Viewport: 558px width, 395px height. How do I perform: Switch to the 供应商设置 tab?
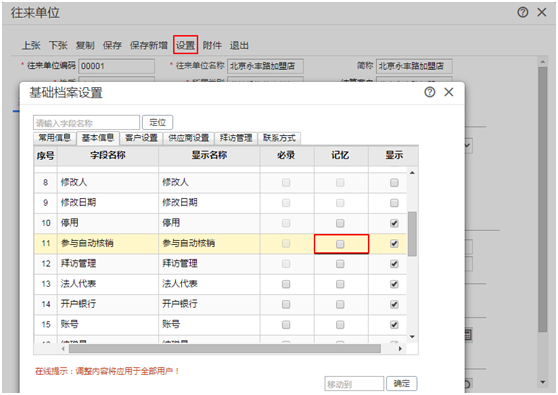189,138
